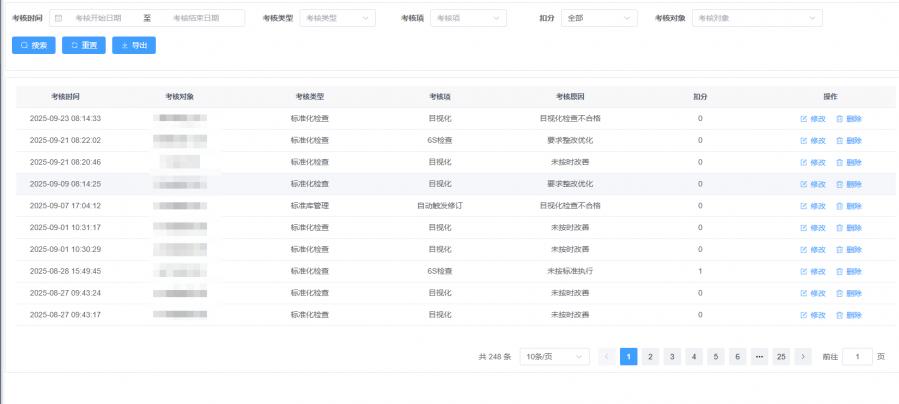
Task: Click the edit icon for the 2025-09-23 08:14:33 record
Action: (803, 118)
